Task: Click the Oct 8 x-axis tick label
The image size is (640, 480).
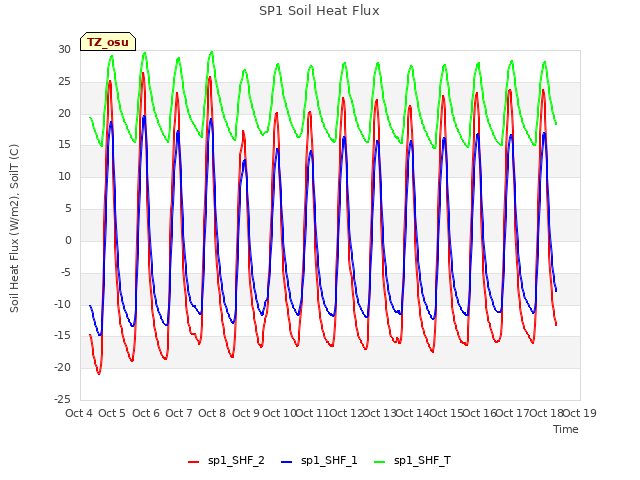Action: (x=212, y=413)
